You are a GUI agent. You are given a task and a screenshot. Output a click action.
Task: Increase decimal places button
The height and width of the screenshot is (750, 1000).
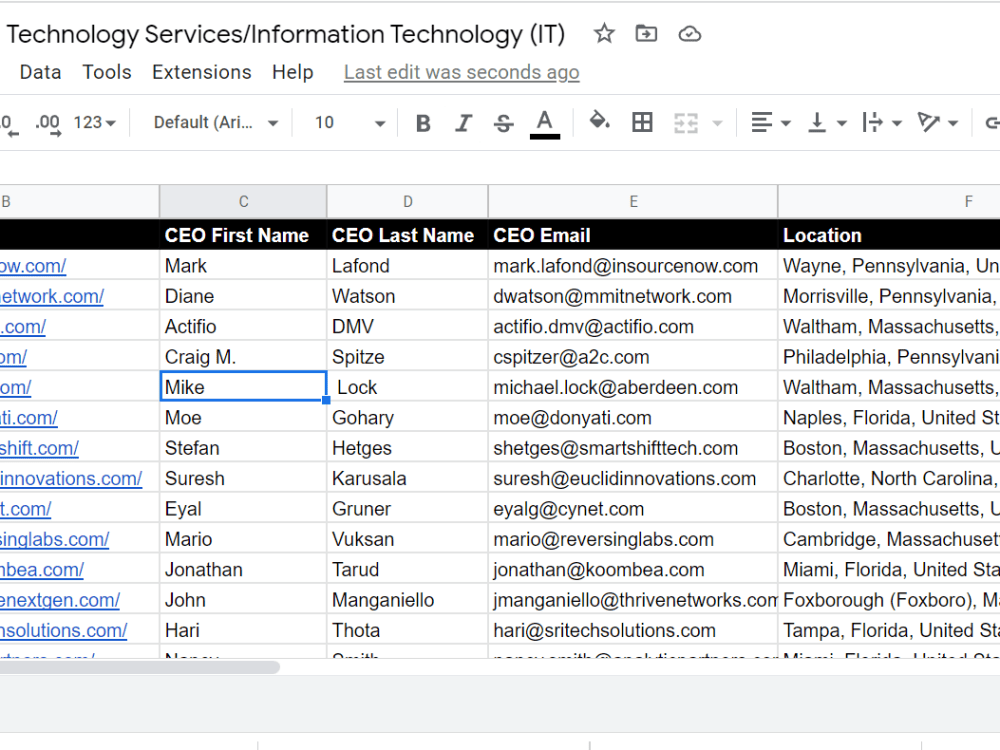(48, 124)
